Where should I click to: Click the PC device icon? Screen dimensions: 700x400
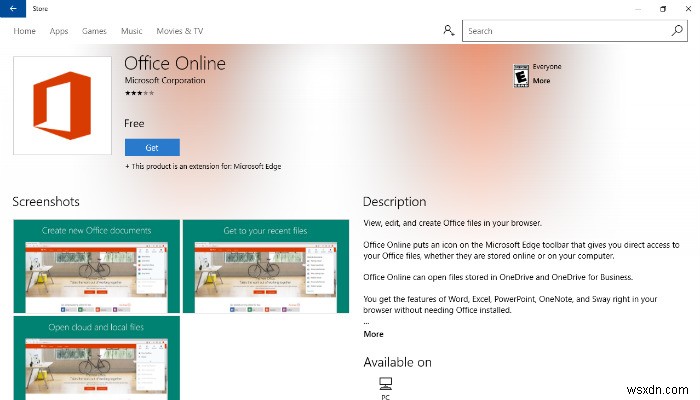point(386,383)
